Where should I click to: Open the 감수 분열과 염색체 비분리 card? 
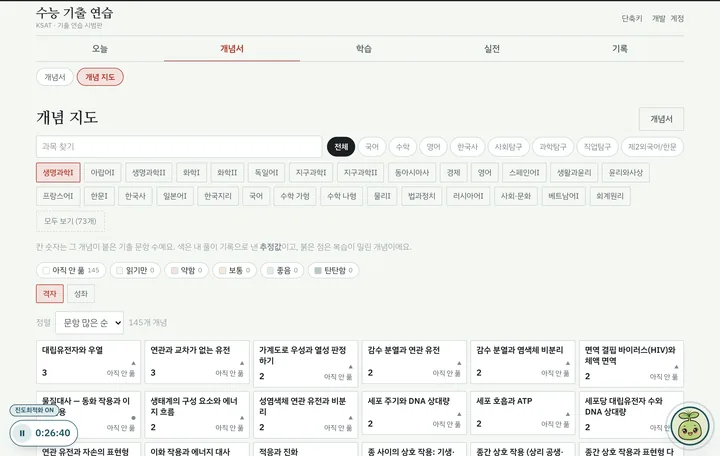click(x=523, y=362)
